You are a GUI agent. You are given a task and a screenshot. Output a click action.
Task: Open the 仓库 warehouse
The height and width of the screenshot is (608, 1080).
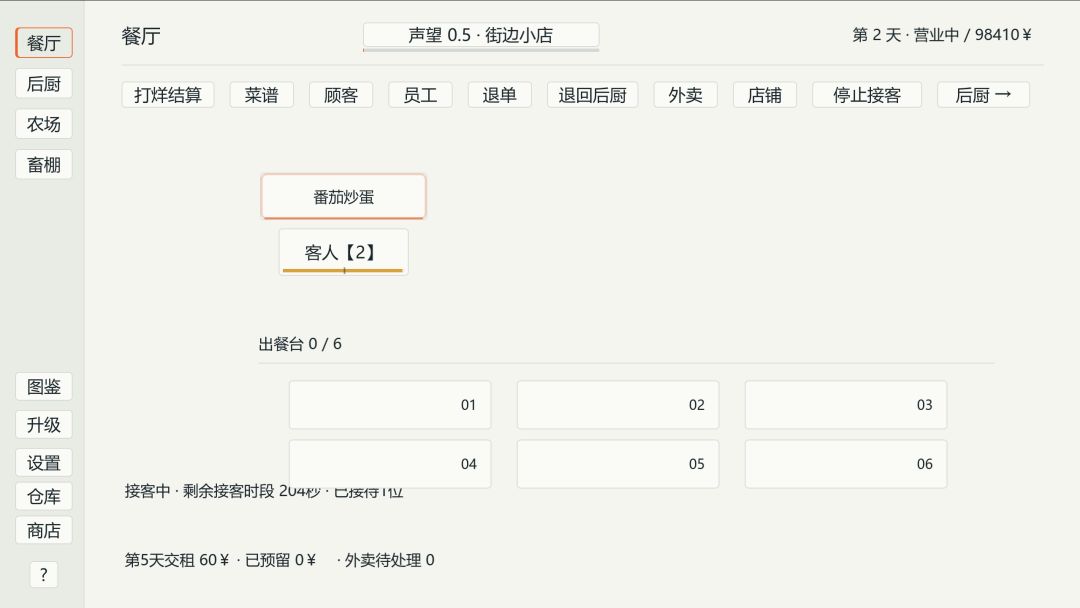tap(43, 496)
